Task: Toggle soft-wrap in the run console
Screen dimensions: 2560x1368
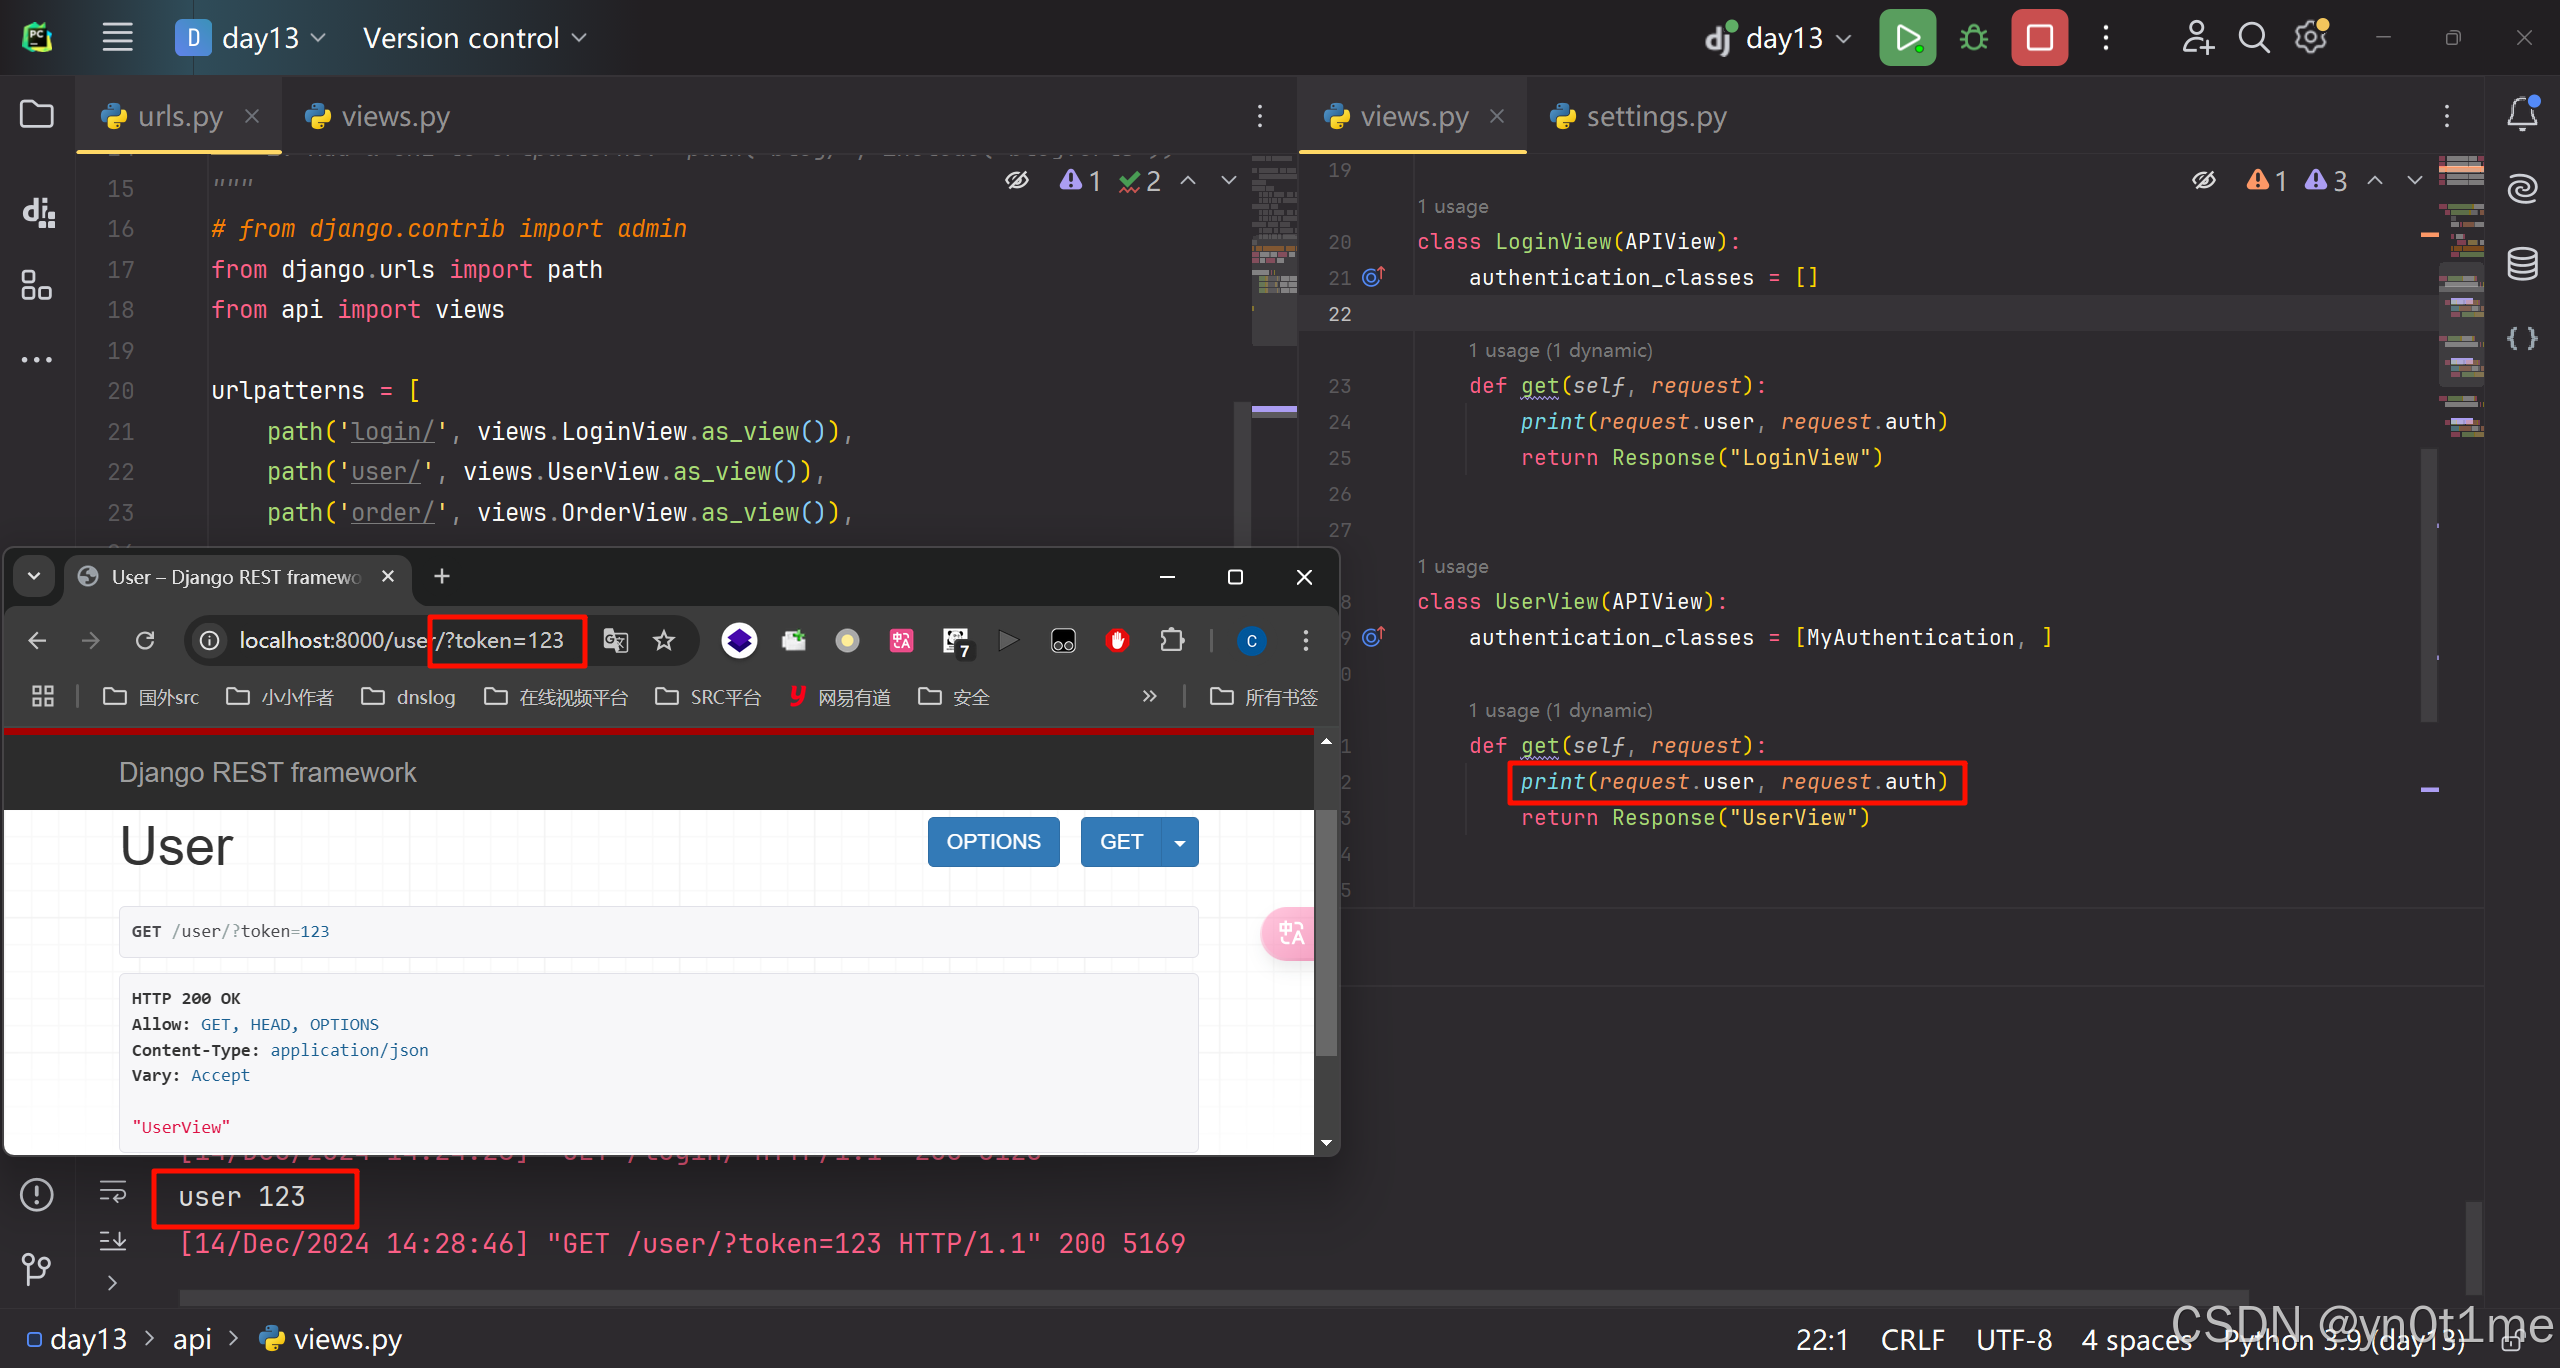Action: [113, 1191]
